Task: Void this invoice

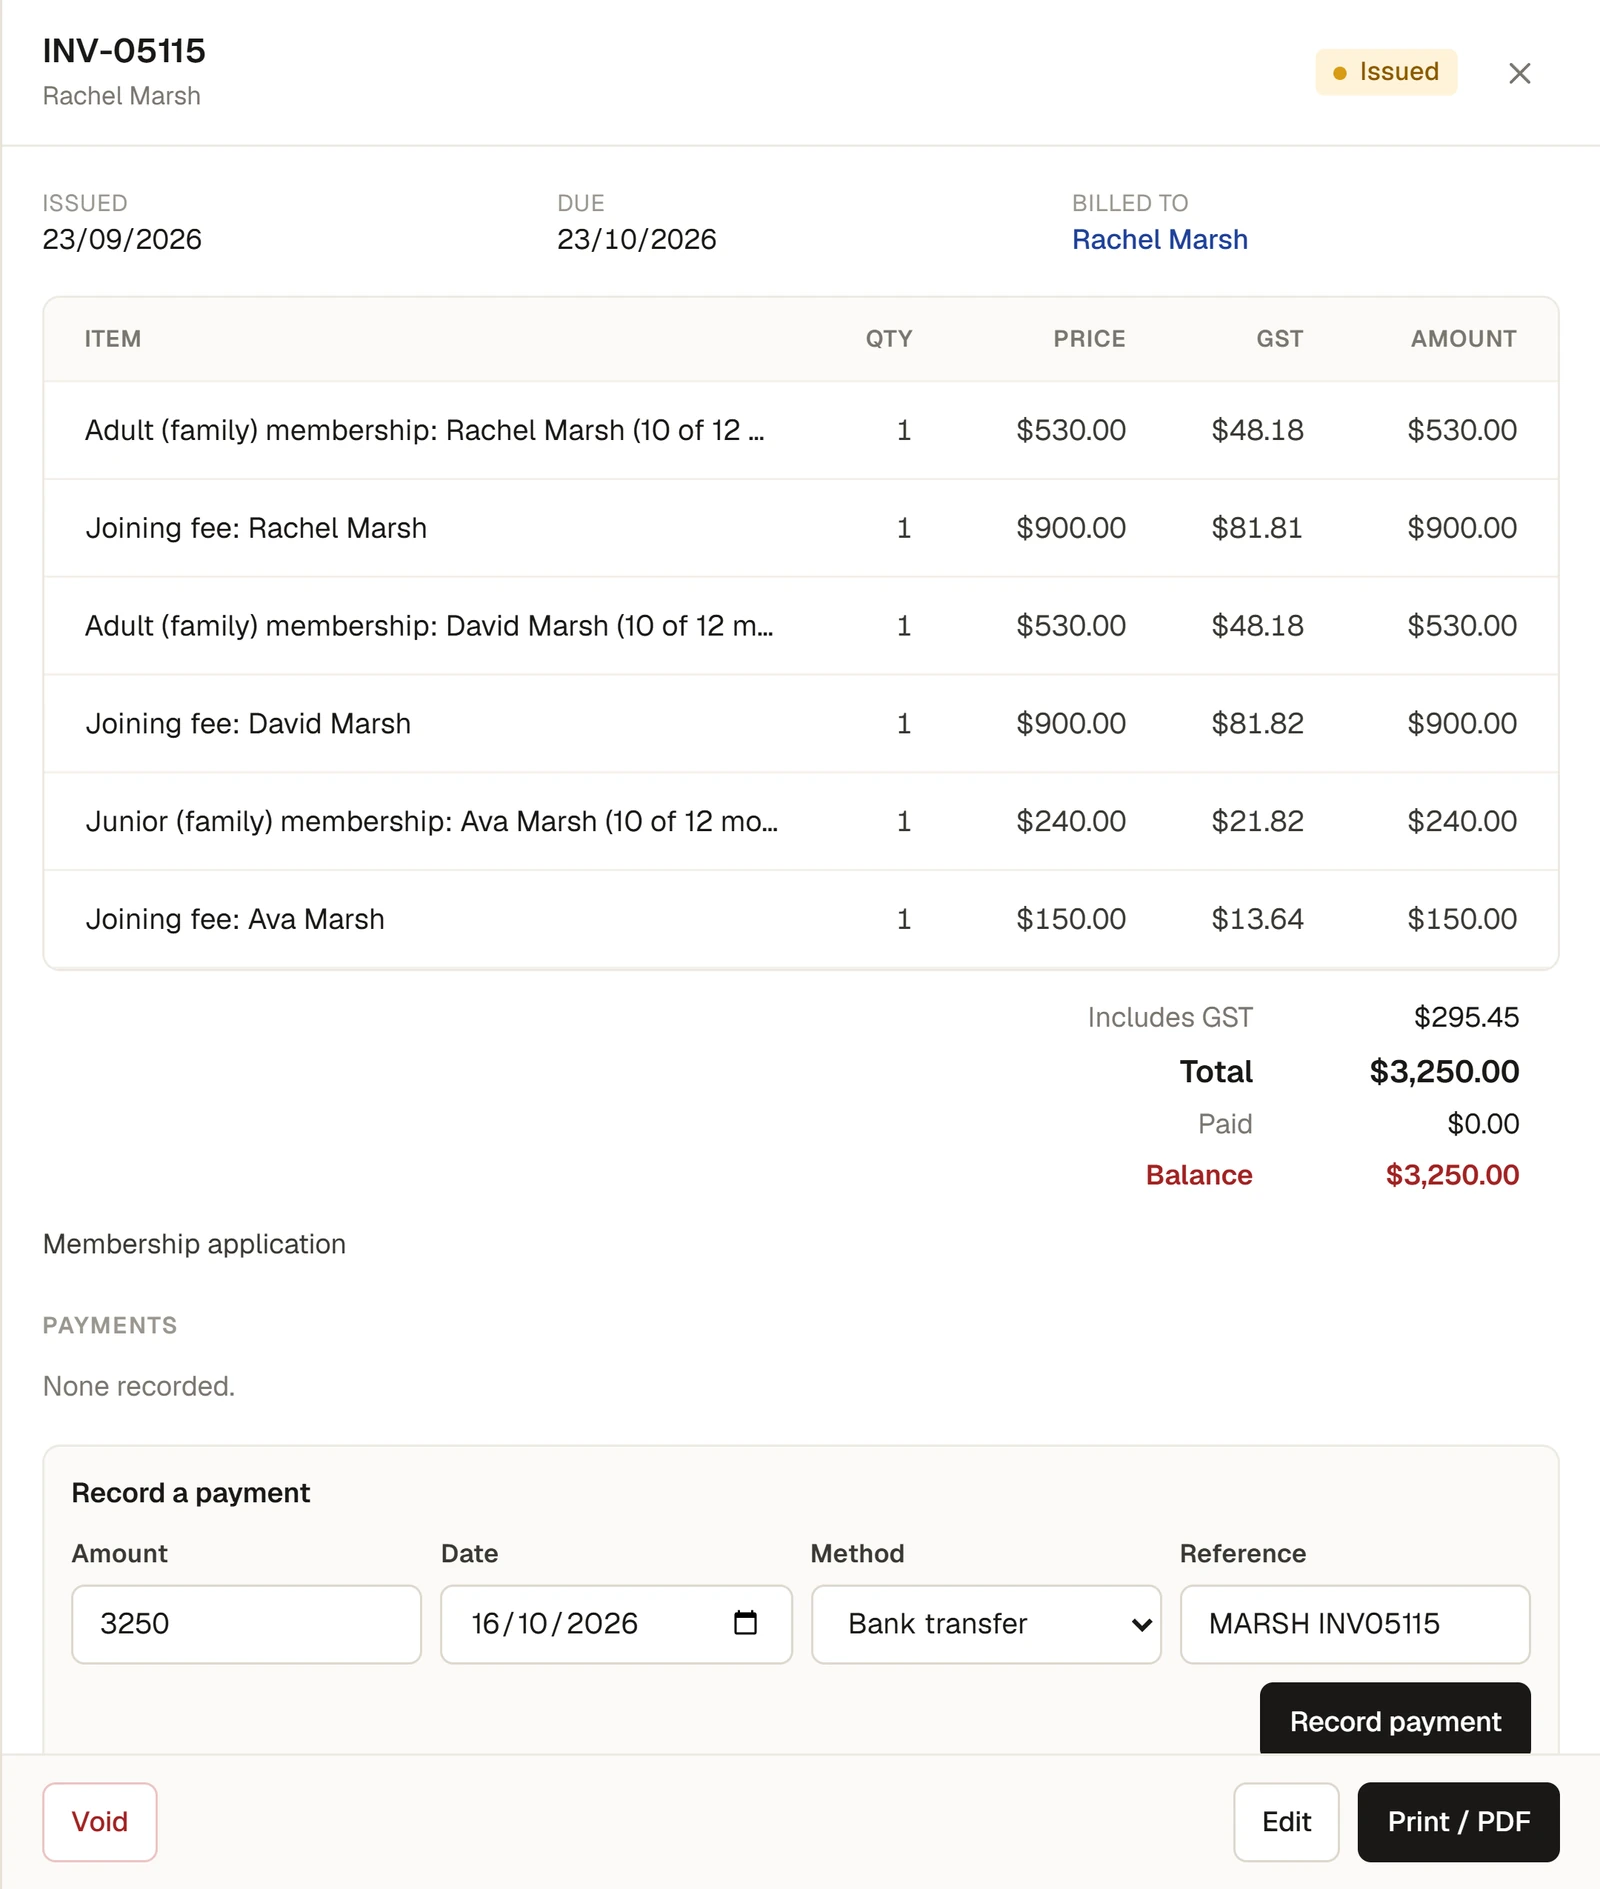Action: point(100,1821)
